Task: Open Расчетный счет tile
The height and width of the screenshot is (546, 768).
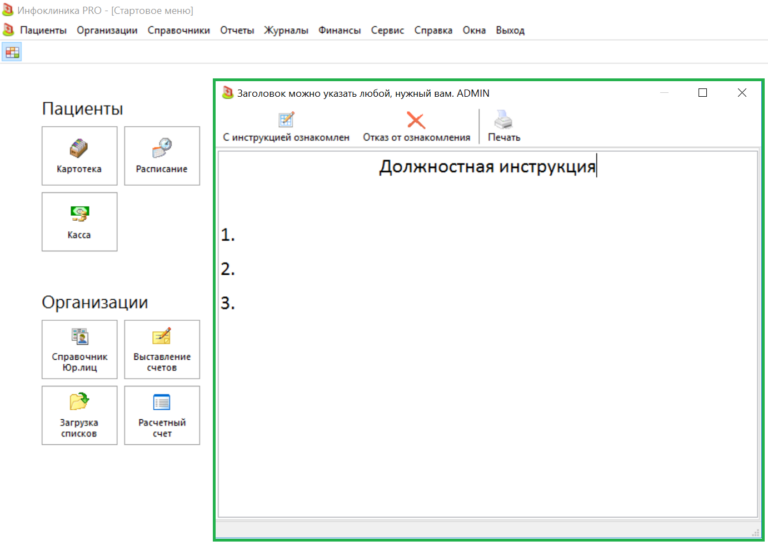Action: 162,415
